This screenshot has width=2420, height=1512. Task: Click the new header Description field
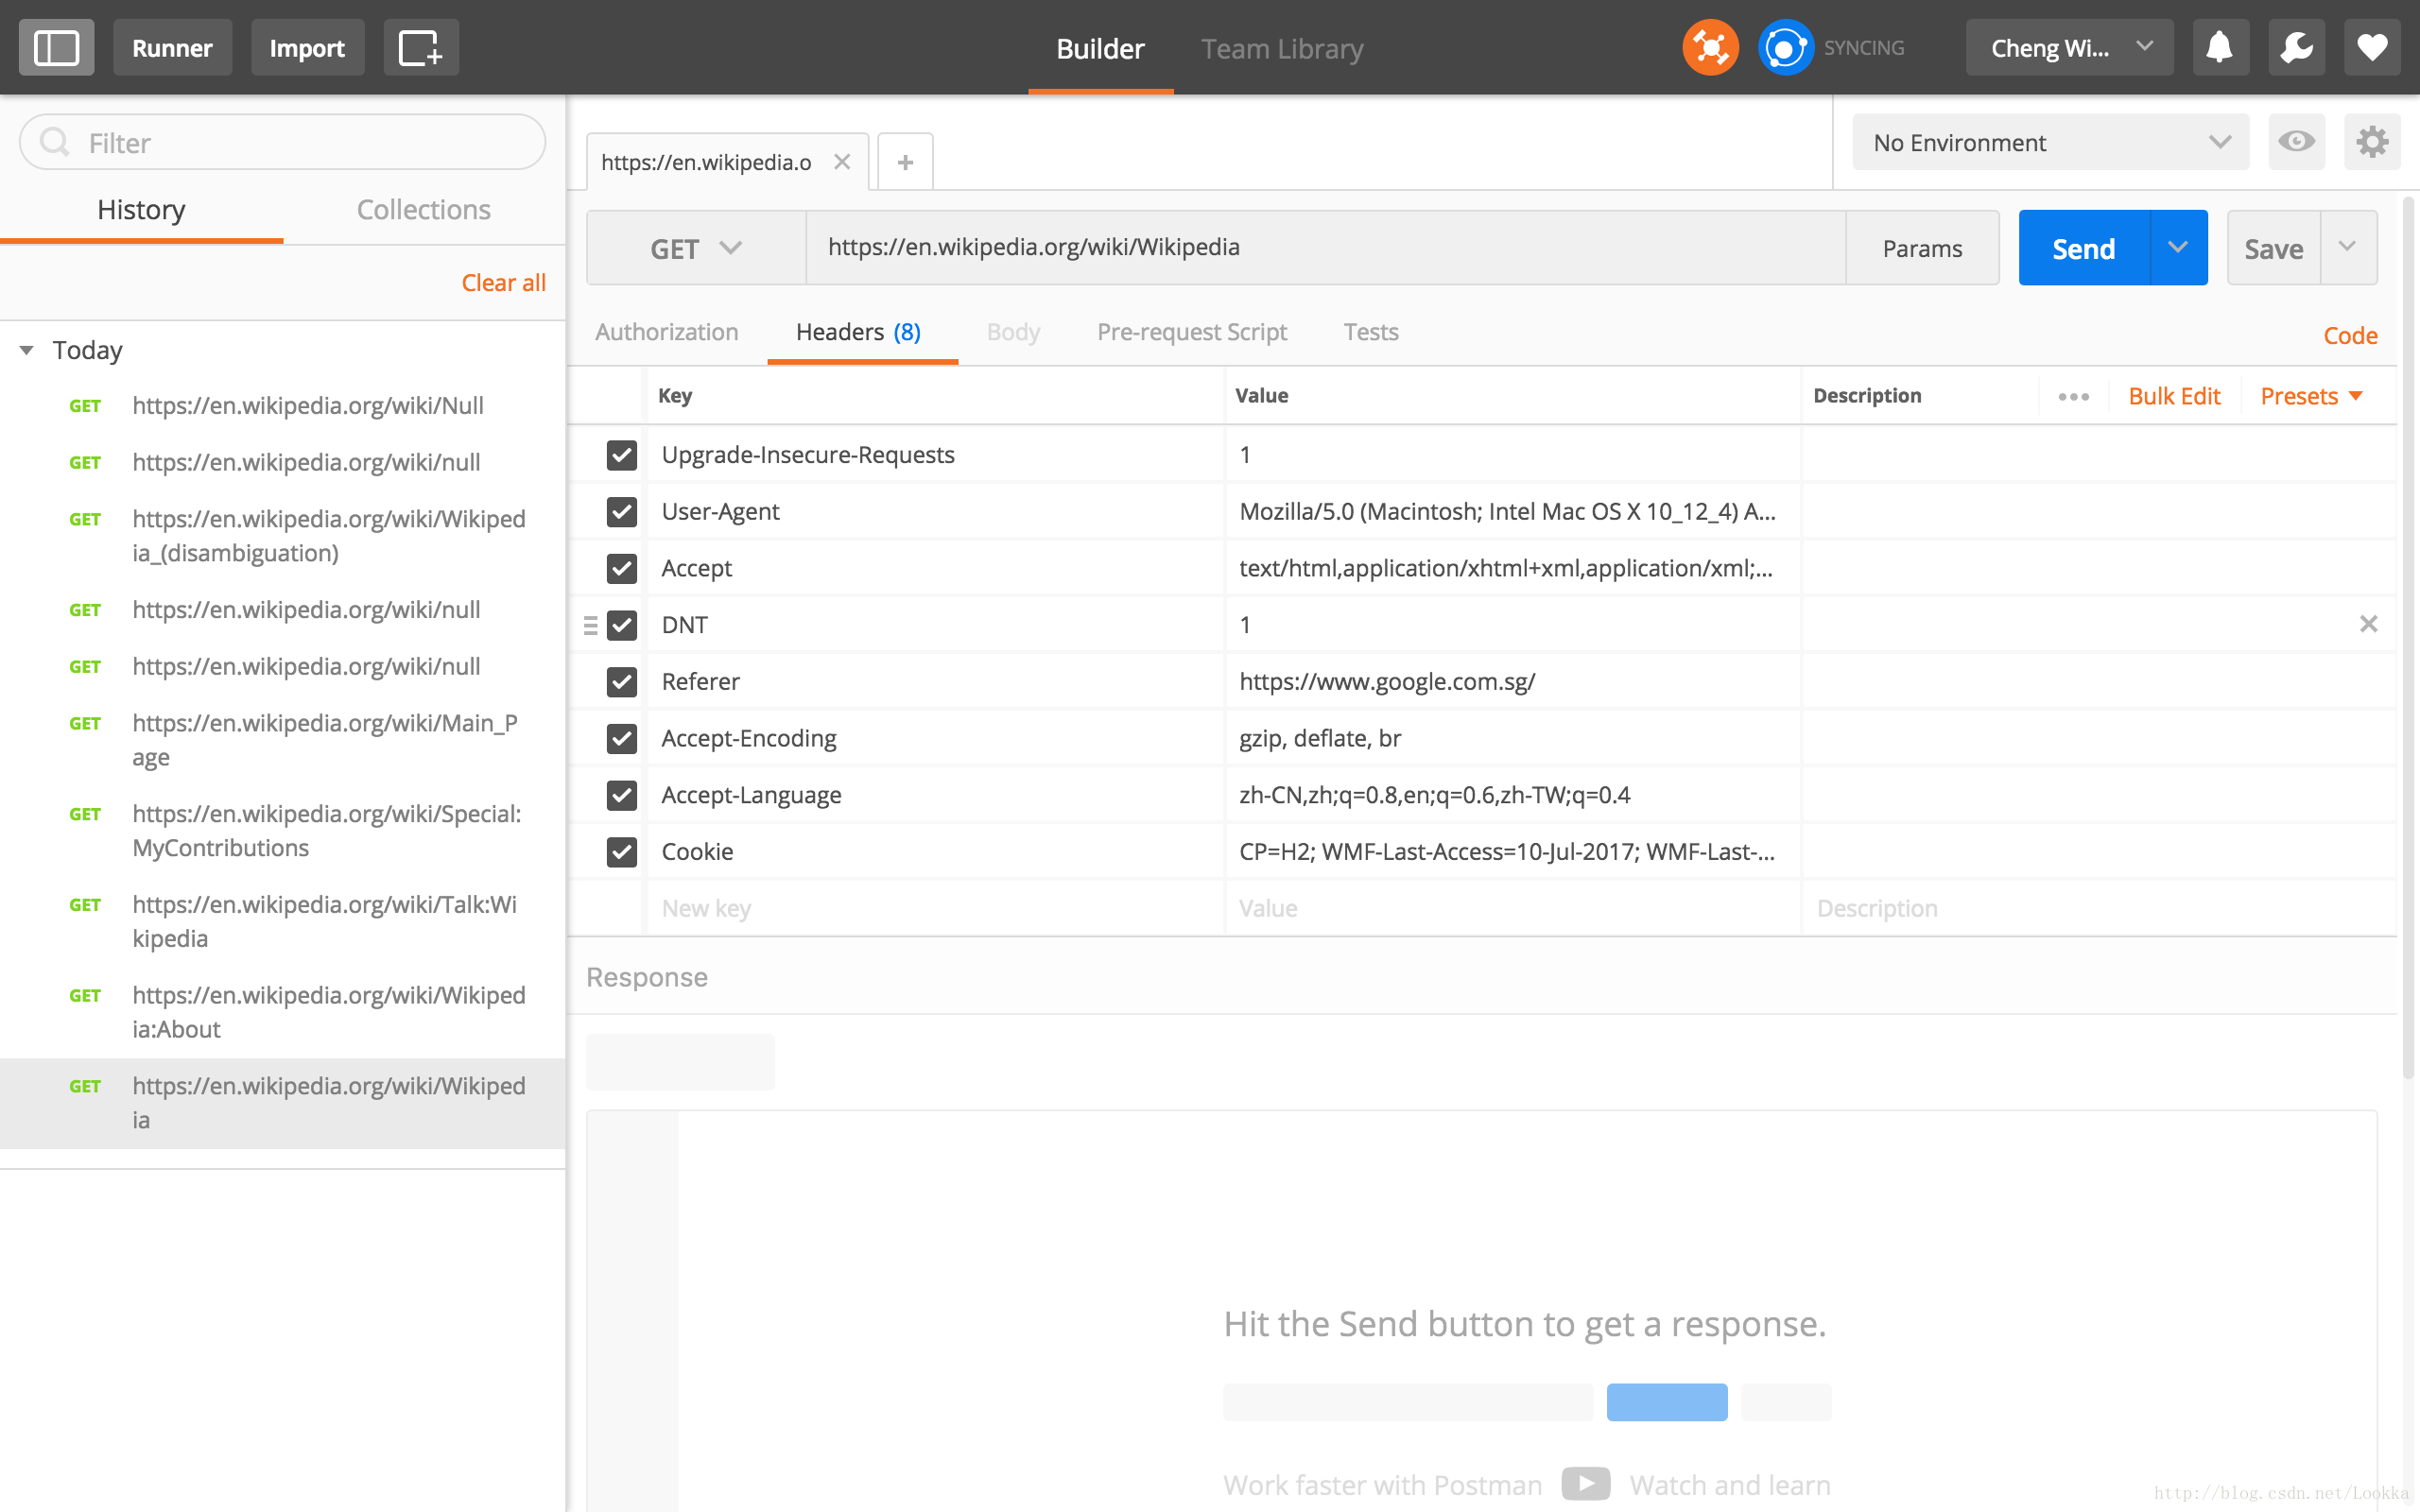pyautogui.click(x=2099, y=908)
